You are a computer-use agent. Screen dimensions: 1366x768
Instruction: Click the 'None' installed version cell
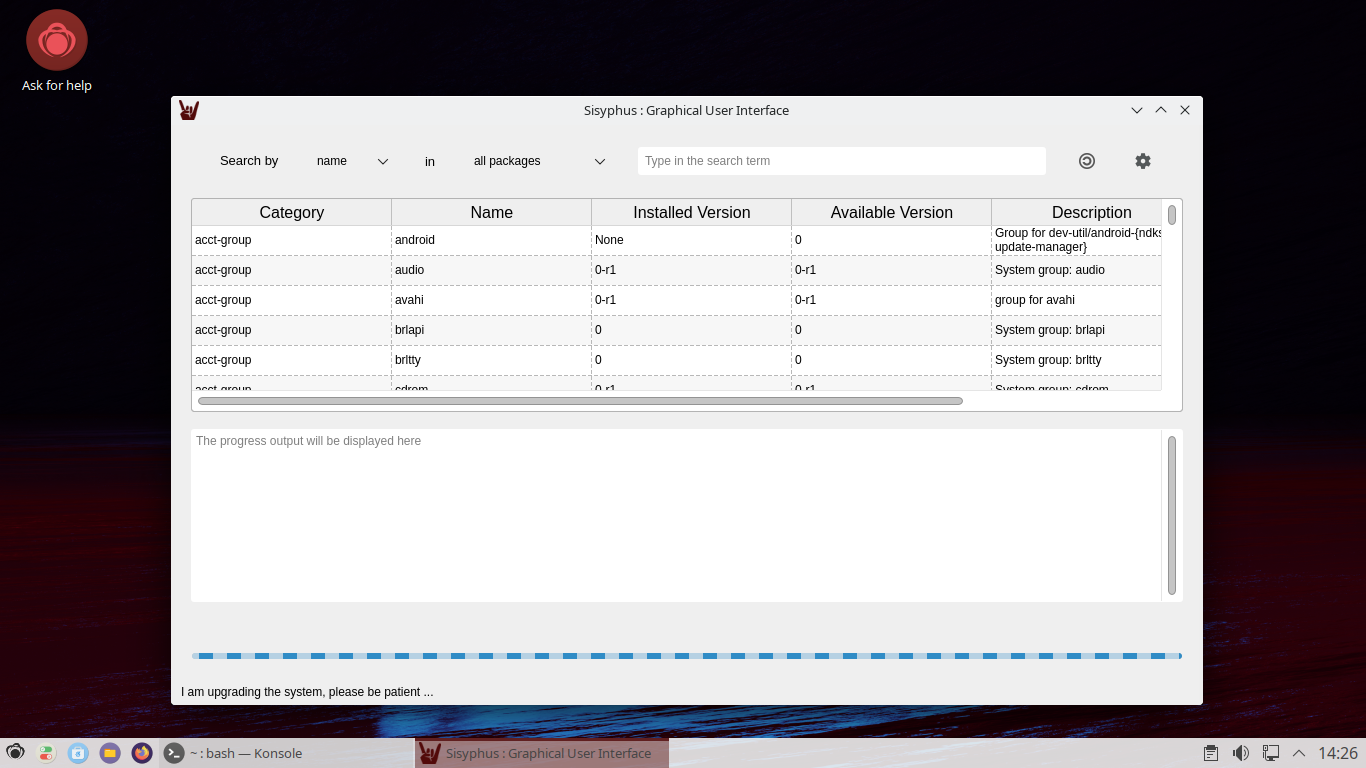pyautogui.click(x=692, y=240)
